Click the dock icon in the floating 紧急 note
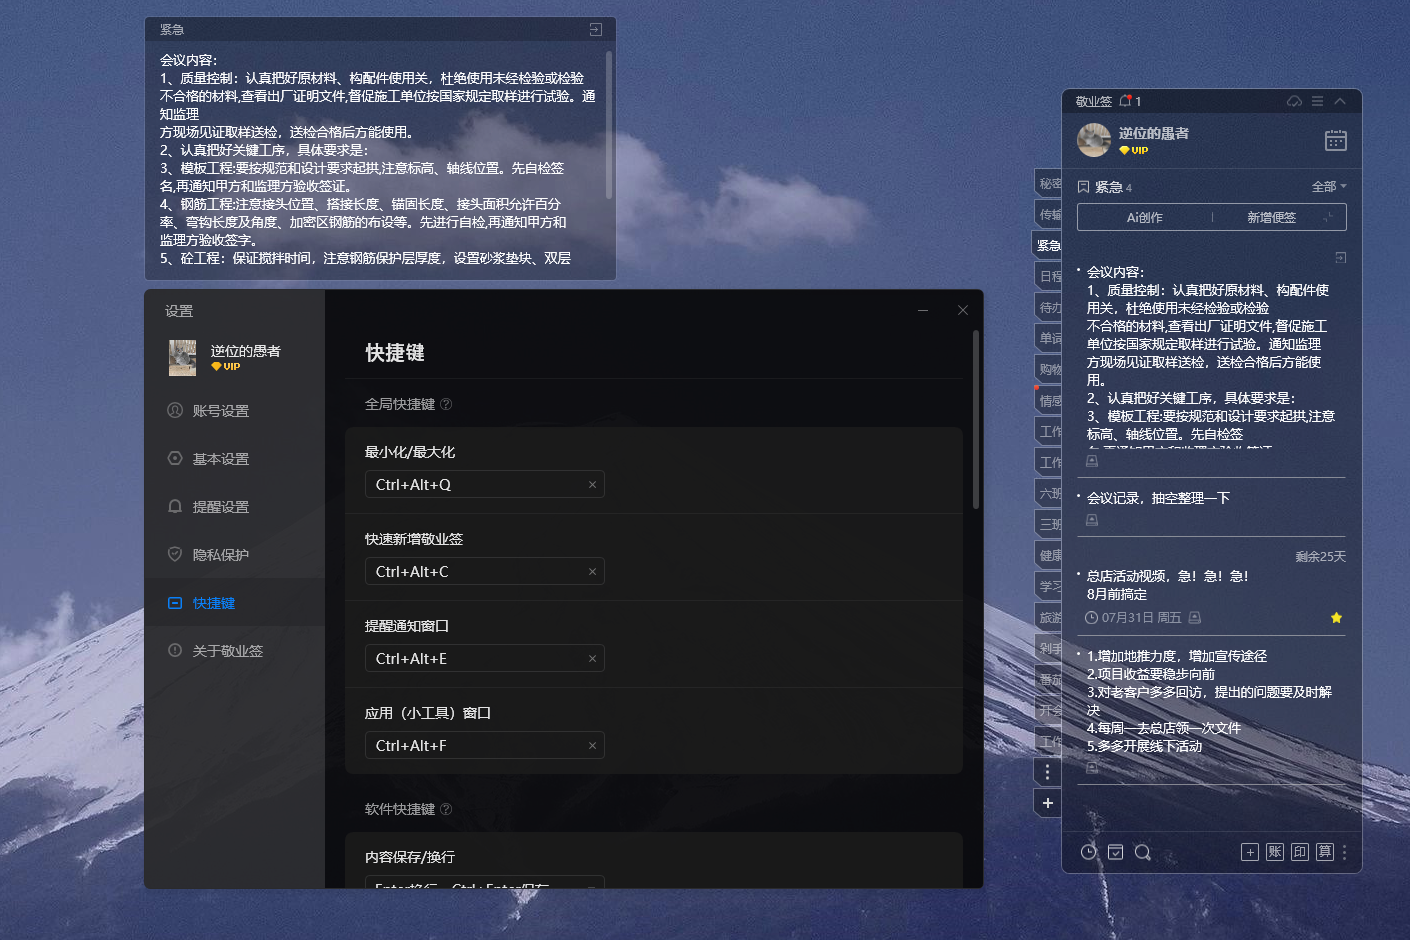The height and width of the screenshot is (940, 1410). (595, 30)
